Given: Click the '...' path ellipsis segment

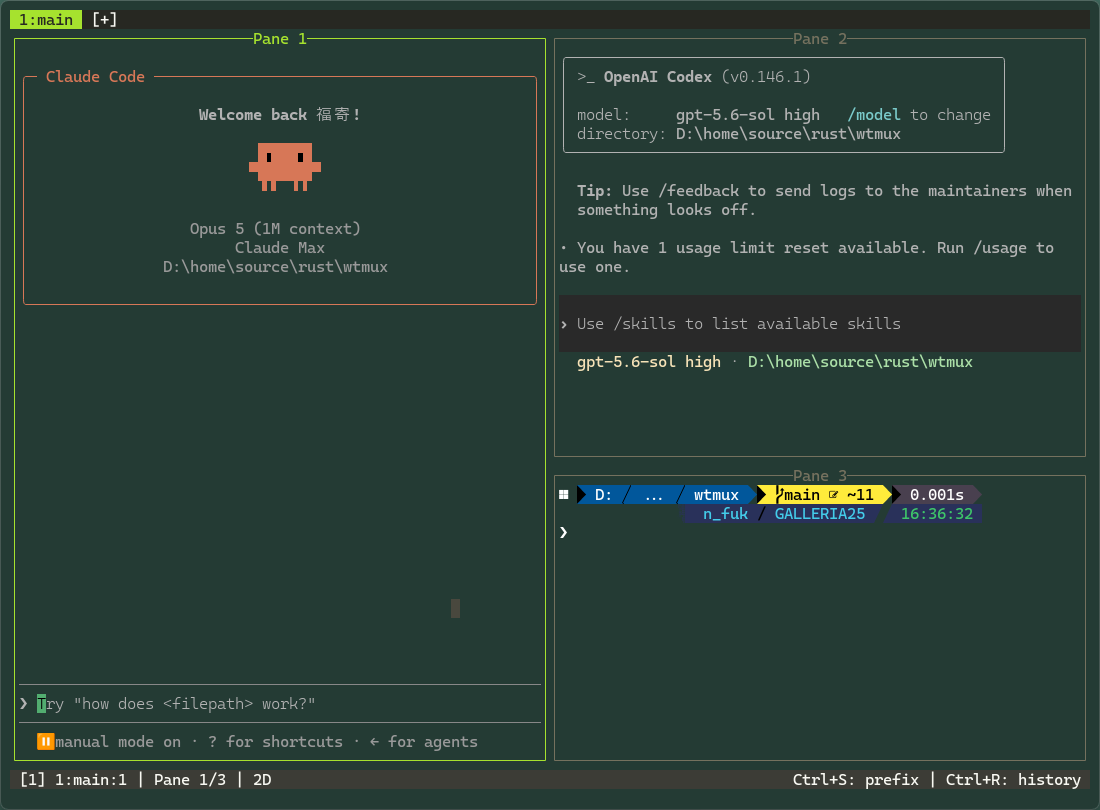Looking at the screenshot, I should [654, 494].
